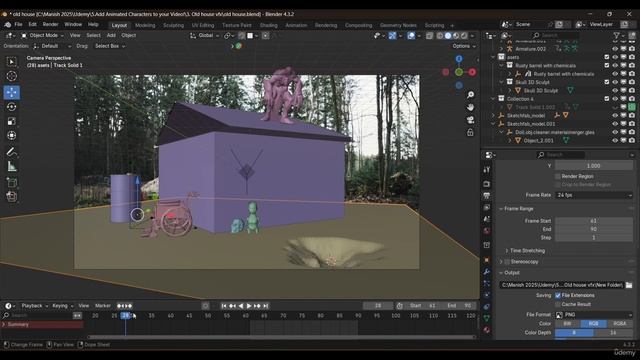Click the pan hand viewport gizmo
Image resolution: width=640 pixels, height=360 pixels.
point(470,107)
